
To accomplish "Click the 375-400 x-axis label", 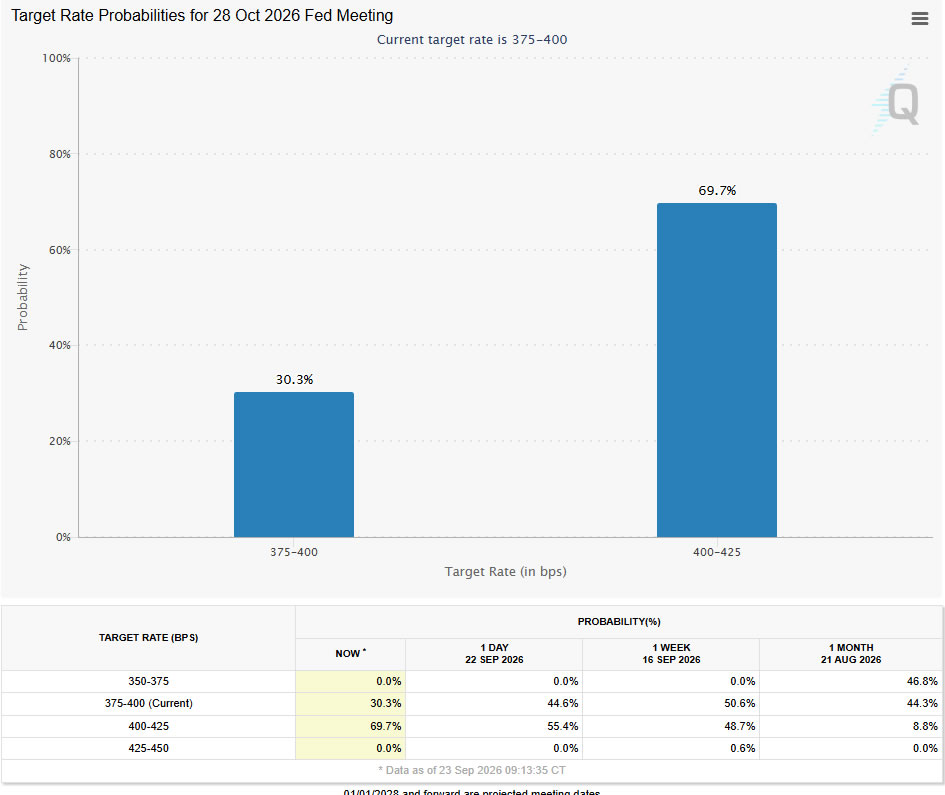I will click(294, 552).
